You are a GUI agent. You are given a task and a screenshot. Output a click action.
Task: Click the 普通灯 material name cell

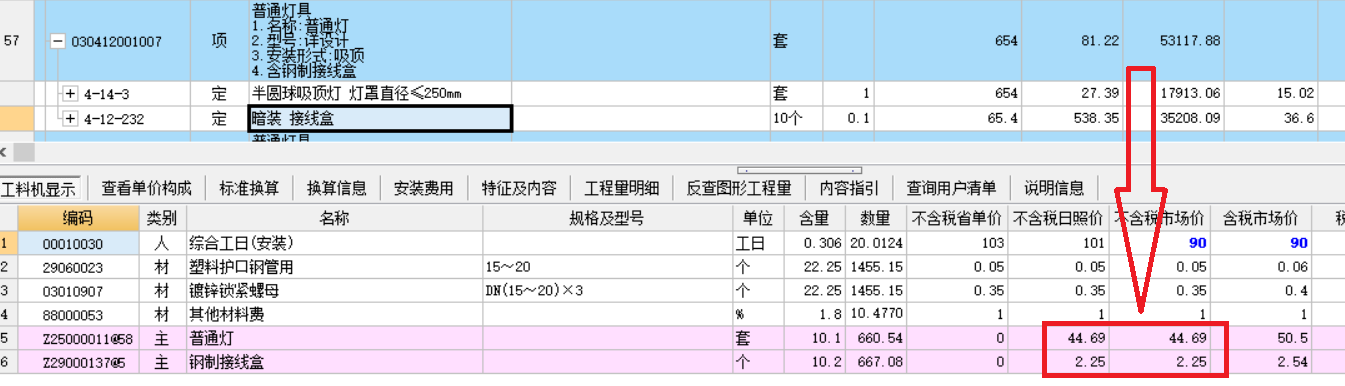pos(335,338)
